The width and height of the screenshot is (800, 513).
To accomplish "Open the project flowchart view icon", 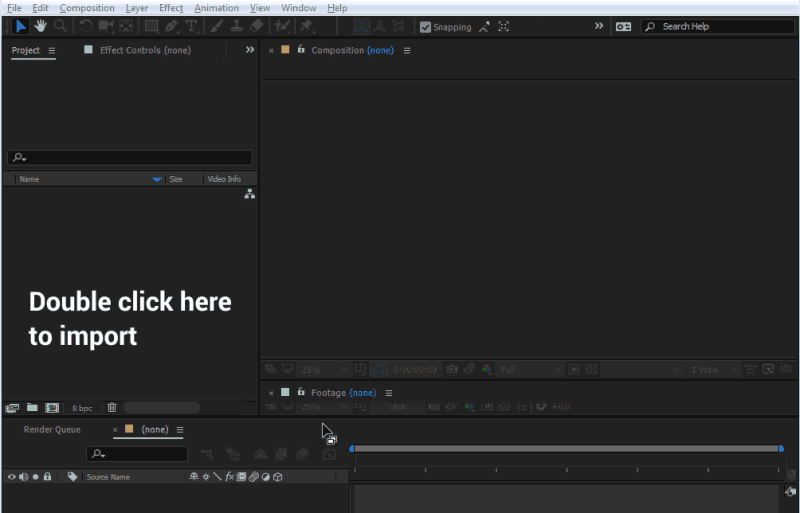I will (249, 194).
